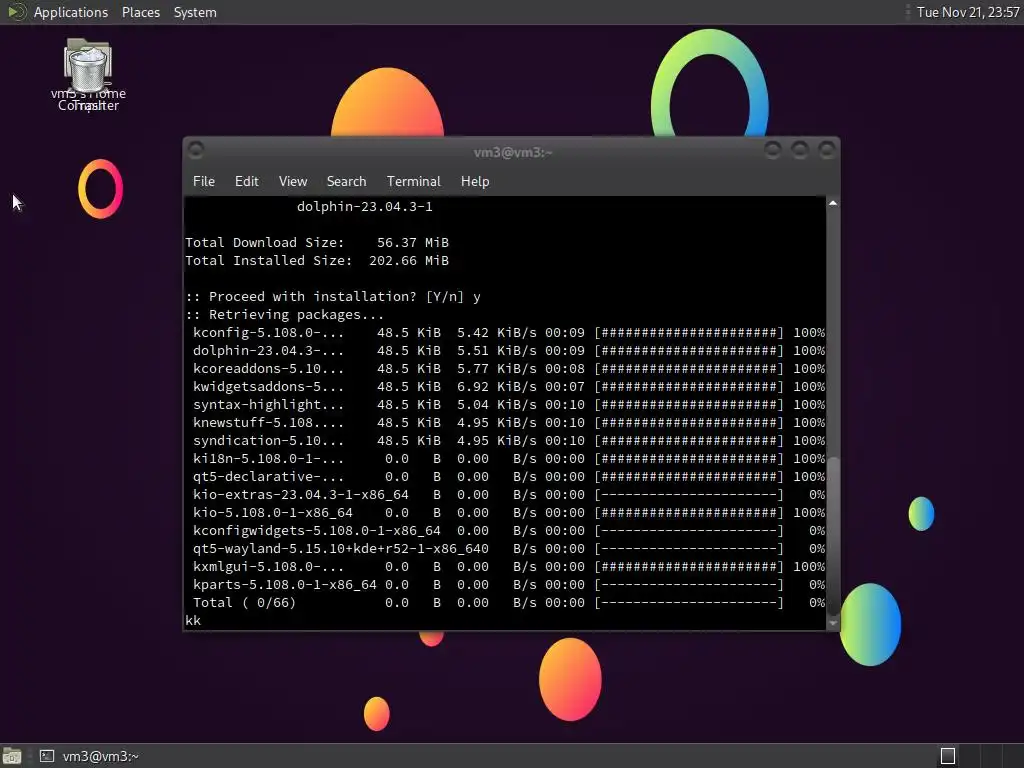Viewport: 1024px width, 768px height.
Task: Click the workspace switcher square in bottom panel
Action: [948, 756]
